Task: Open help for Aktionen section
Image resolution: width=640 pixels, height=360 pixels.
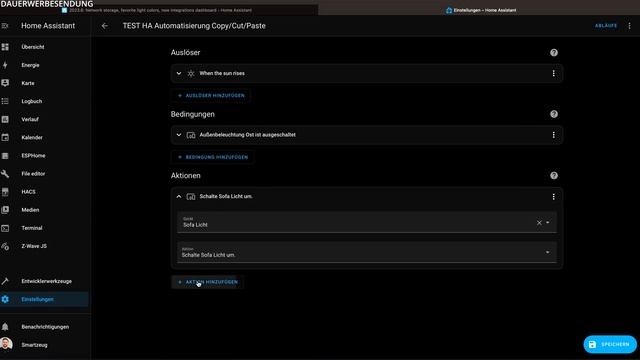Action: point(554,176)
